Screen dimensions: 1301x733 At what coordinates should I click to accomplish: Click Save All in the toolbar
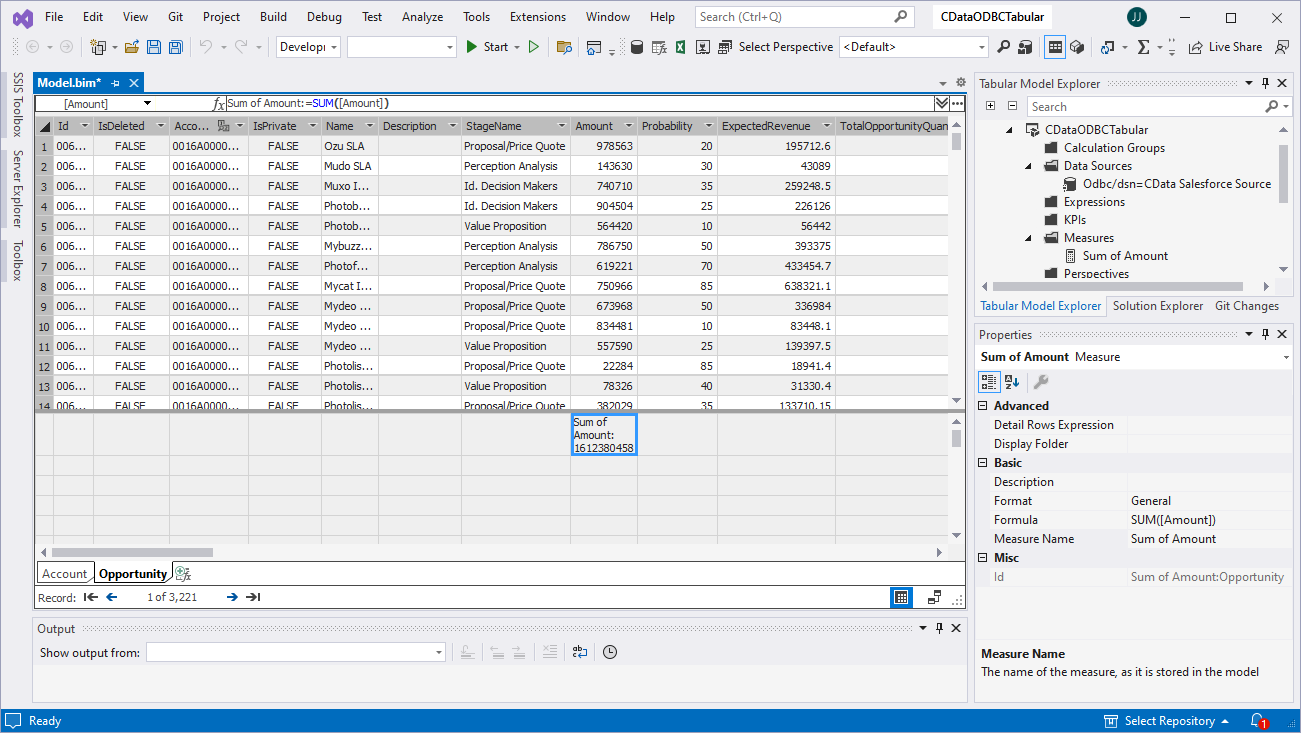point(175,47)
